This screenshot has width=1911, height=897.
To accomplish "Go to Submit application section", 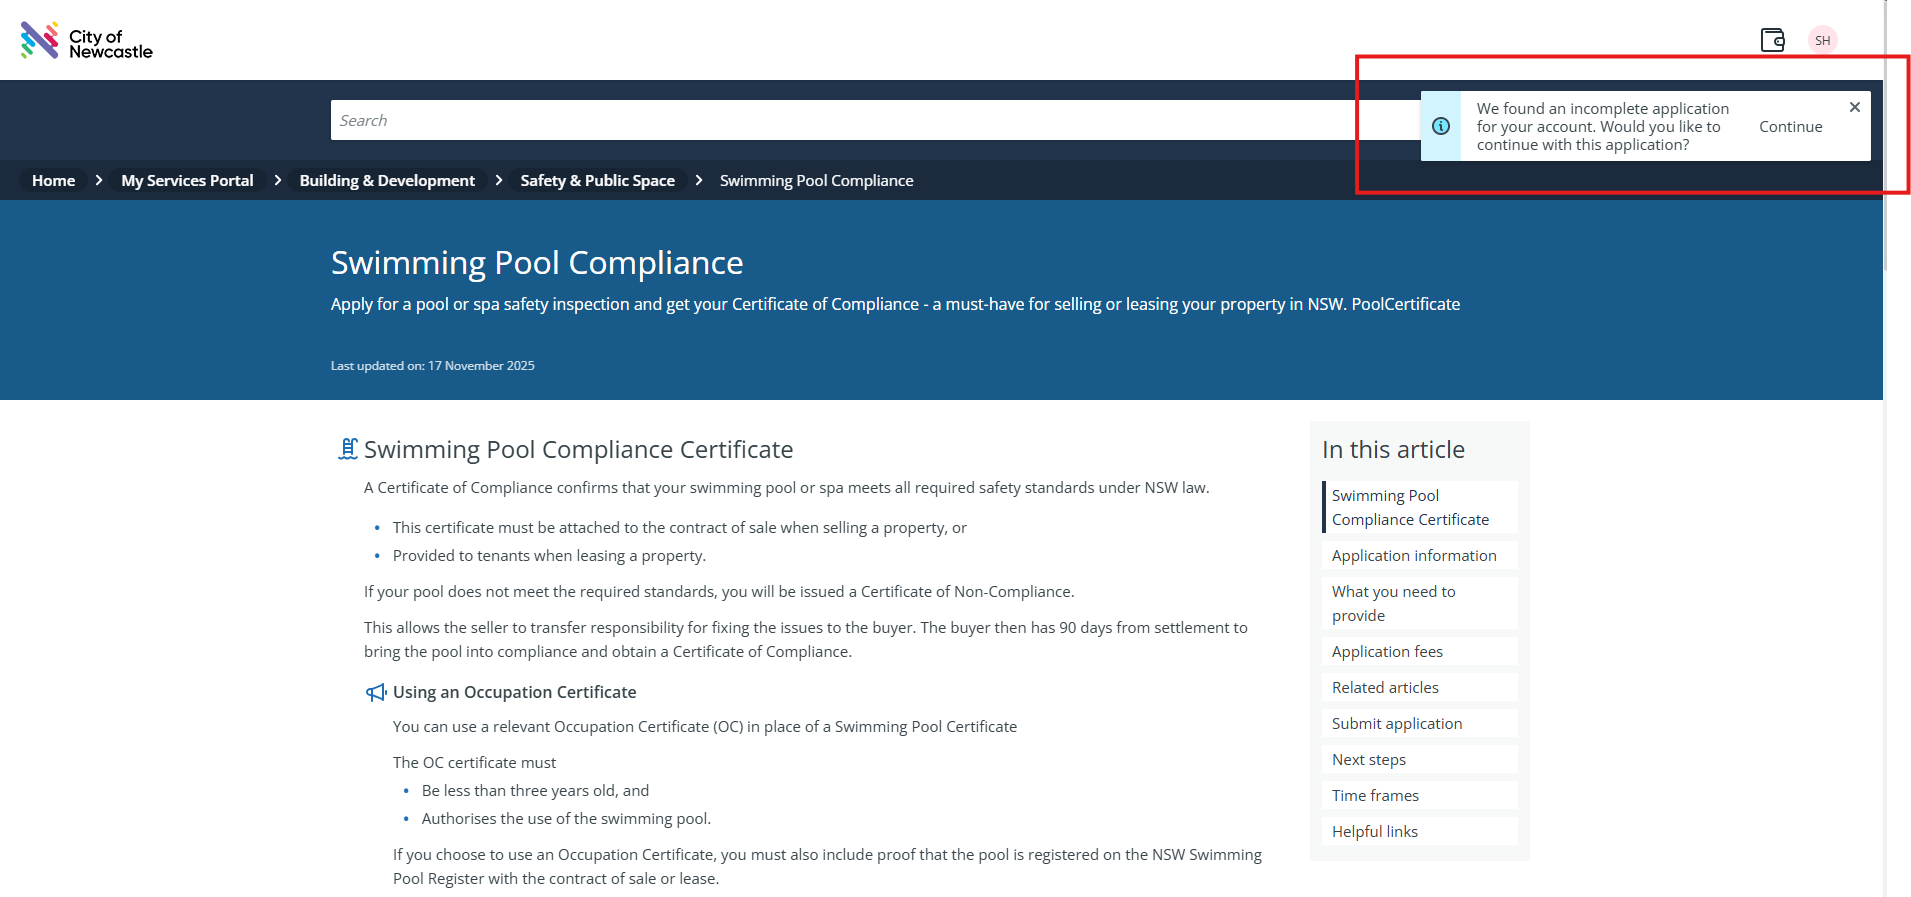I will tap(1396, 723).
